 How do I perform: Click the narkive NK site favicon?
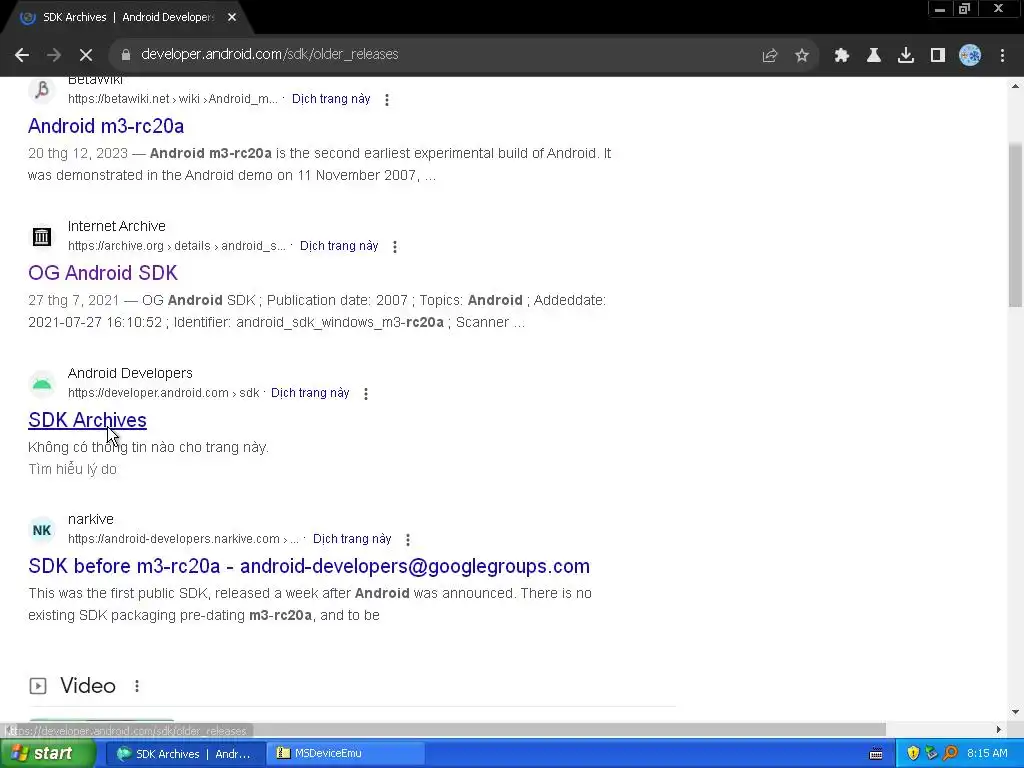tap(42, 530)
